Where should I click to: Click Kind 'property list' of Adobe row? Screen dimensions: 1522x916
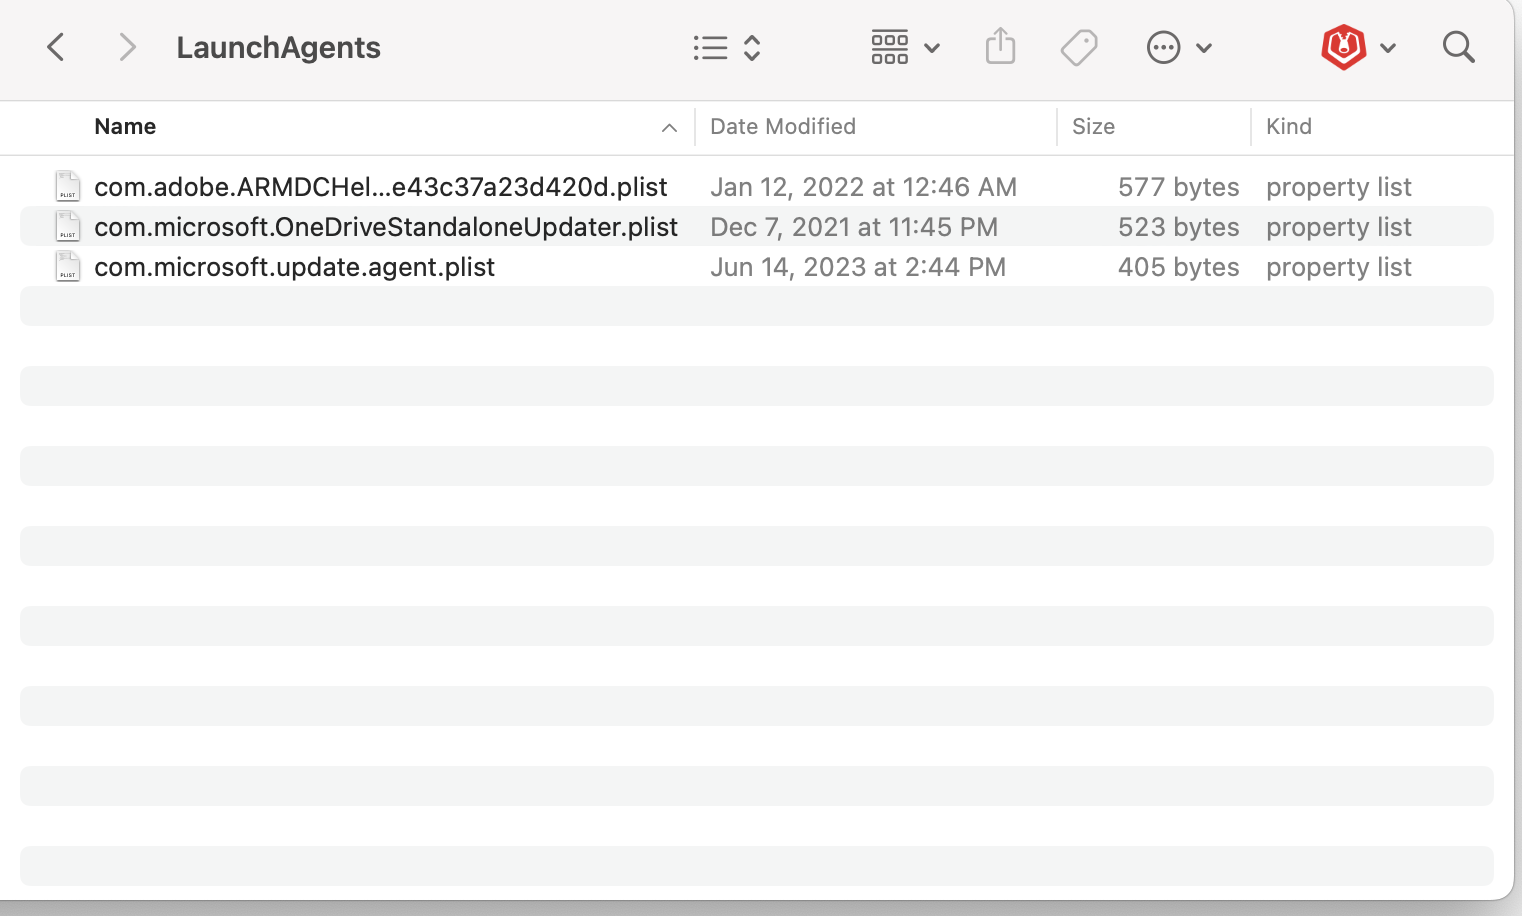coord(1339,187)
